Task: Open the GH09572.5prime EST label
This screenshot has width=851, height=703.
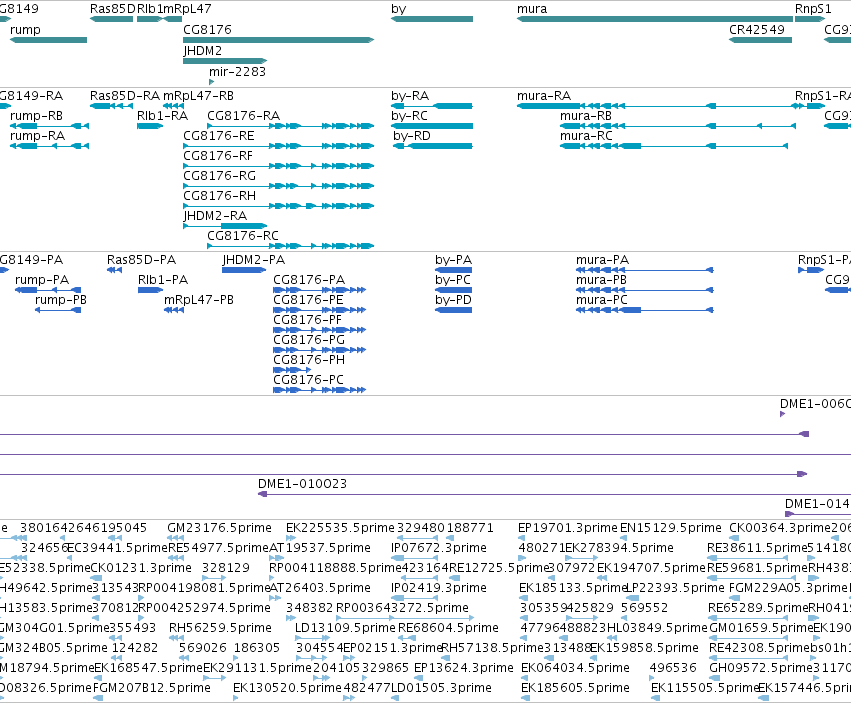Action: pyautogui.click(x=760, y=668)
